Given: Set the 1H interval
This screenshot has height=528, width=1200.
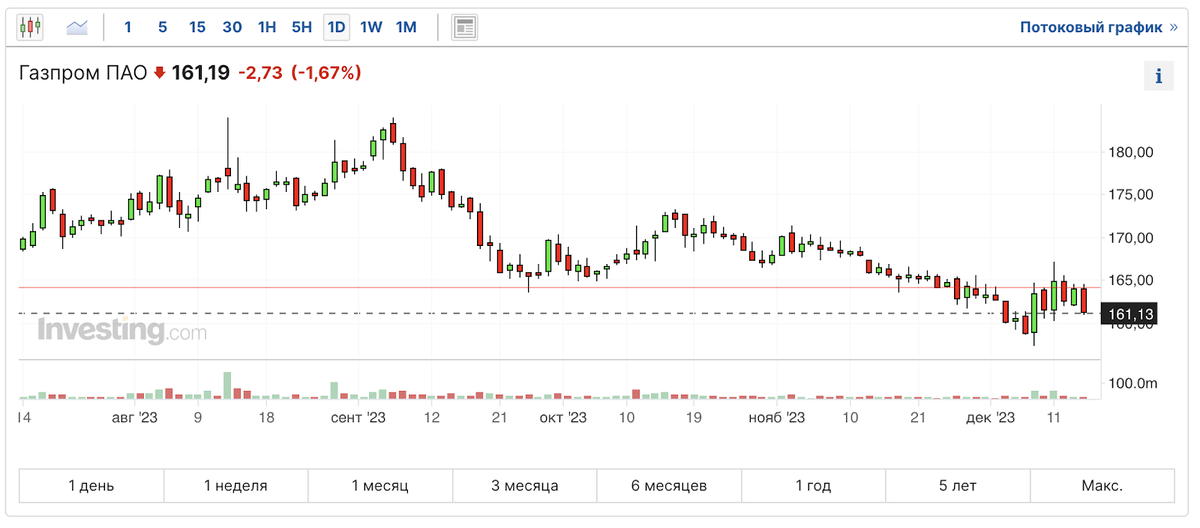Looking at the screenshot, I should tap(267, 27).
